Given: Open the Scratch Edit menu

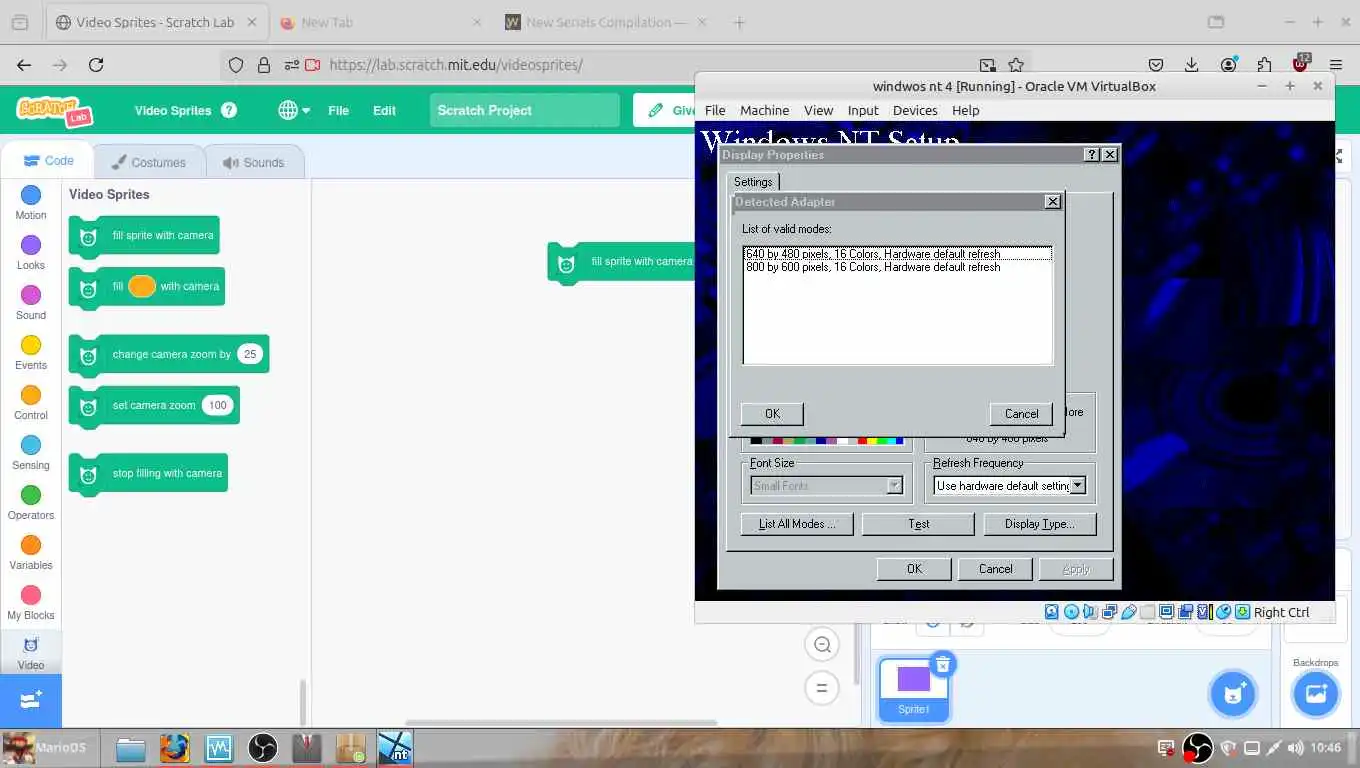Looking at the screenshot, I should (384, 110).
